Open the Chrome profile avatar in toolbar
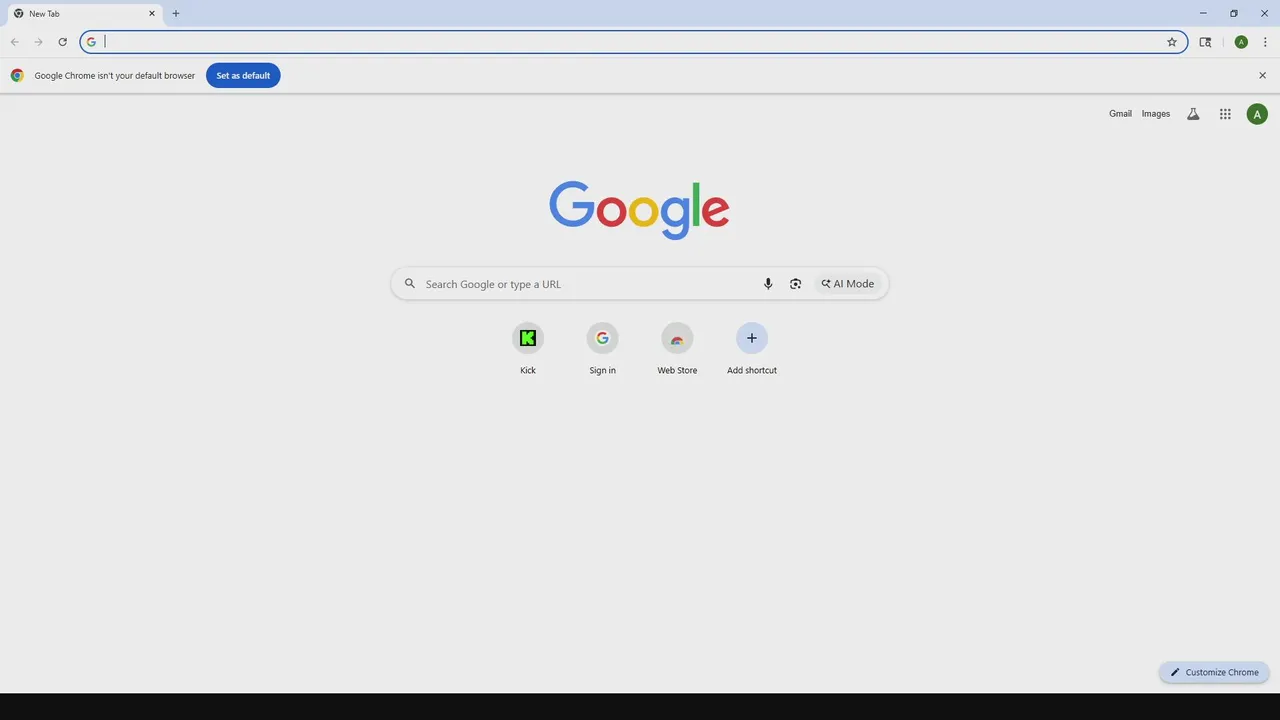Viewport: 1280px width, 720px height. point(1241,42)
